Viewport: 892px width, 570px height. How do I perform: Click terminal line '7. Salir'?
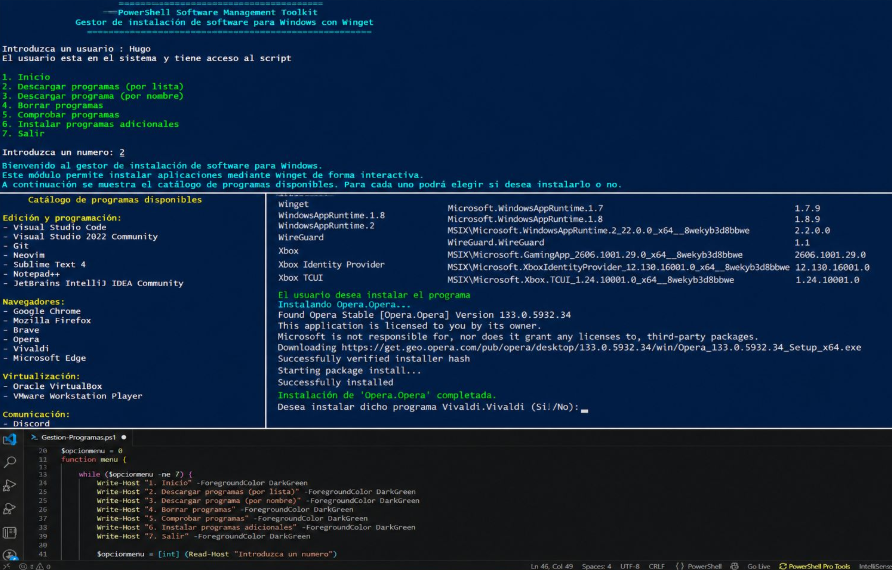point(23,133)
